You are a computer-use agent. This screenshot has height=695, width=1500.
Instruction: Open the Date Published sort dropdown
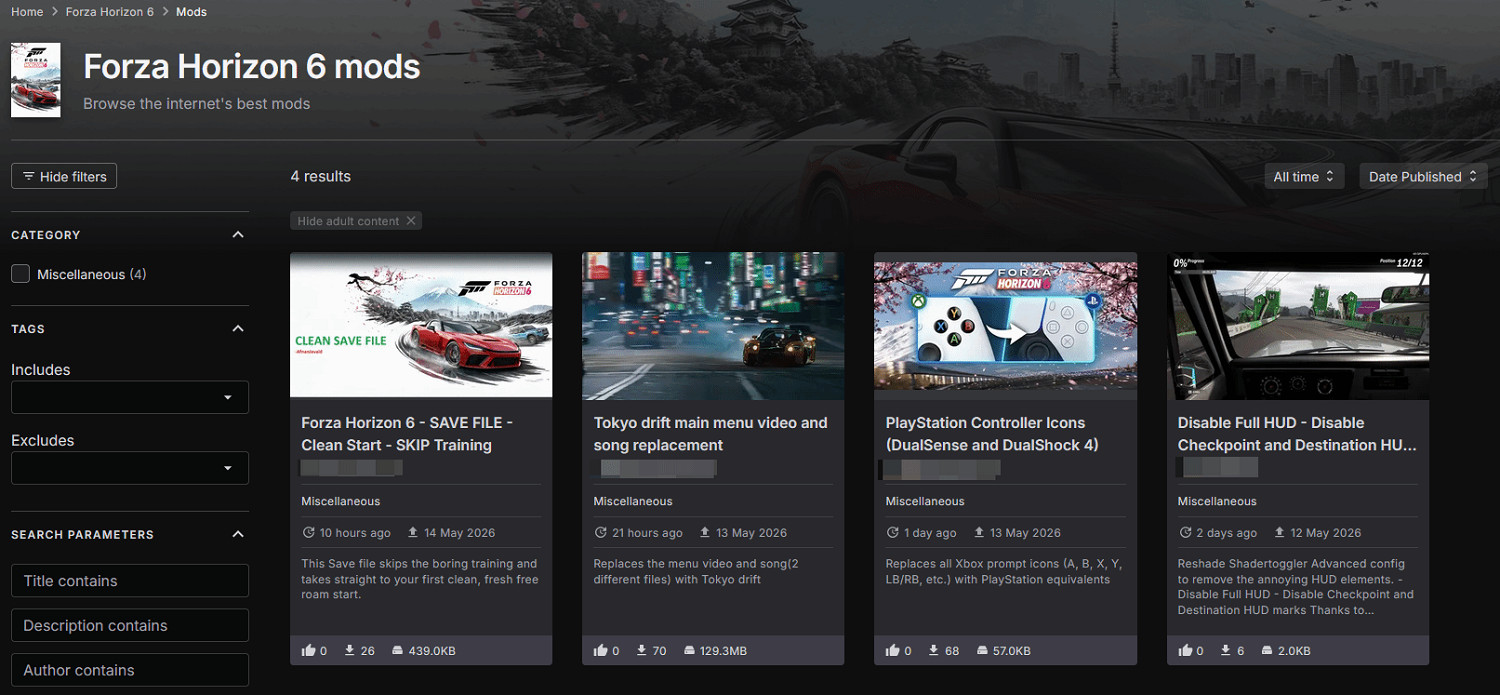coord(1423,177)
